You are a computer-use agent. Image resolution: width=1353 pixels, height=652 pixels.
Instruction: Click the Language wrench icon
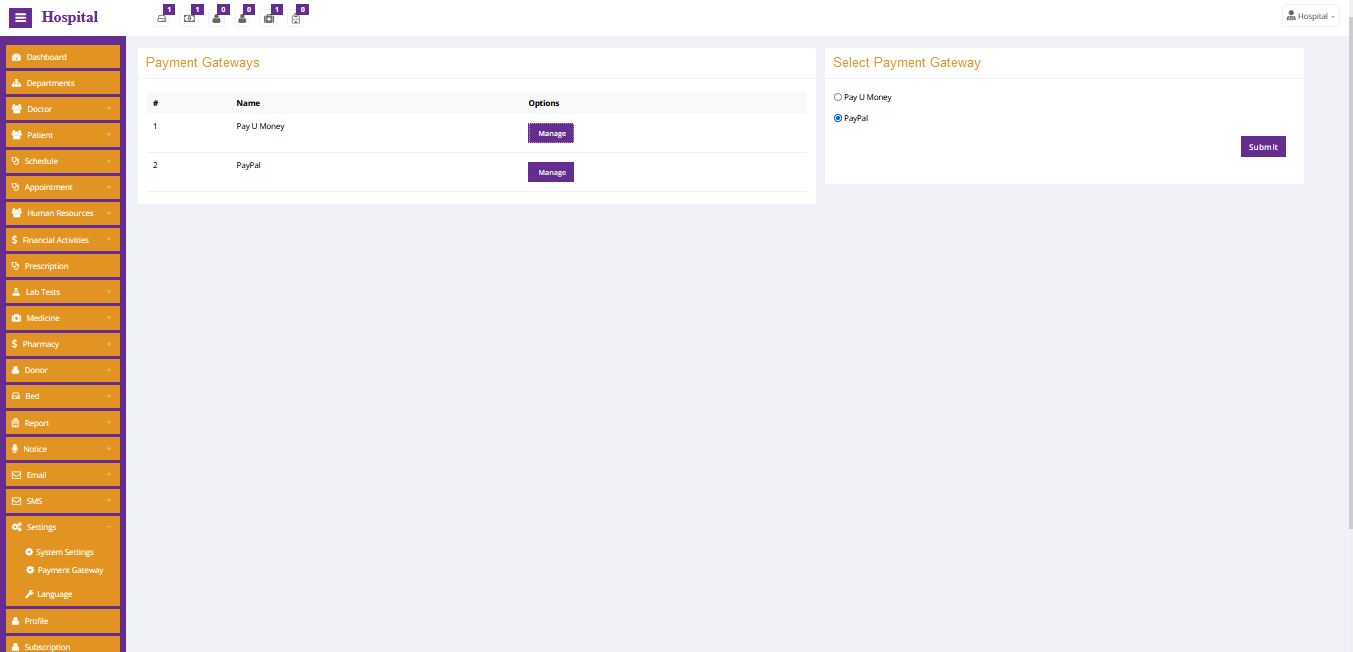pos(29,594)
